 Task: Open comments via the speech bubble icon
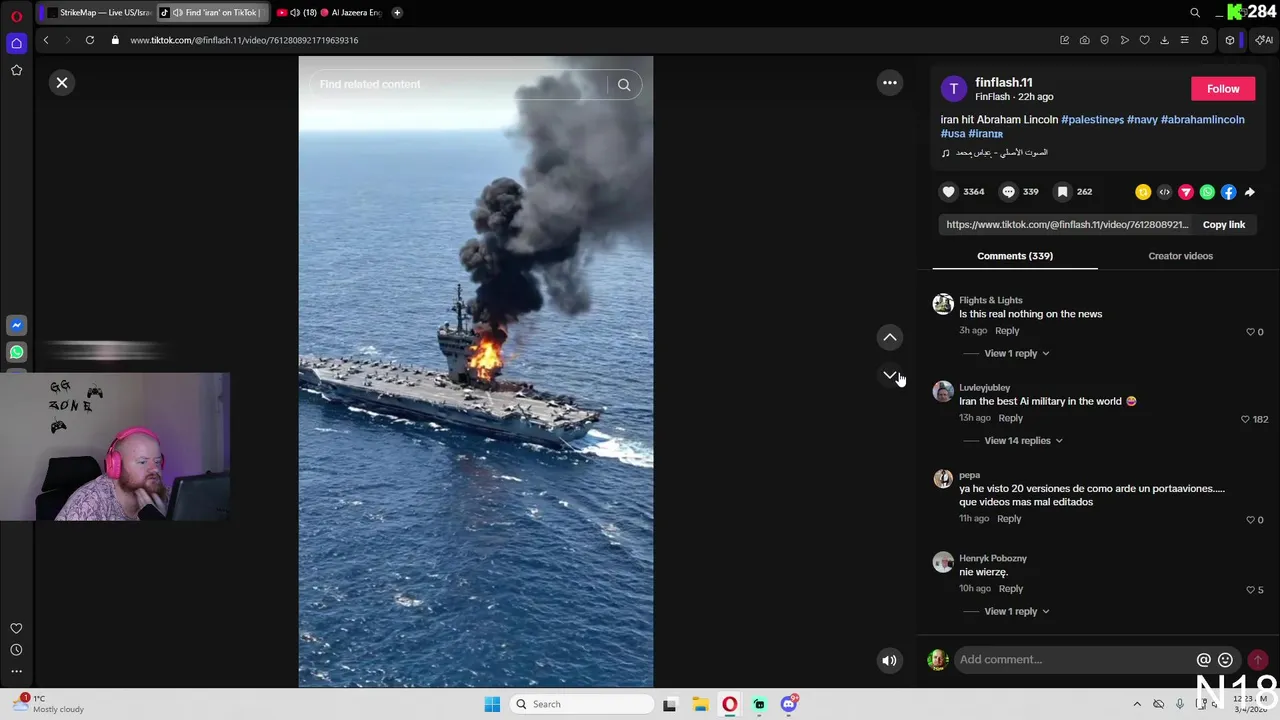point(1009,191)
